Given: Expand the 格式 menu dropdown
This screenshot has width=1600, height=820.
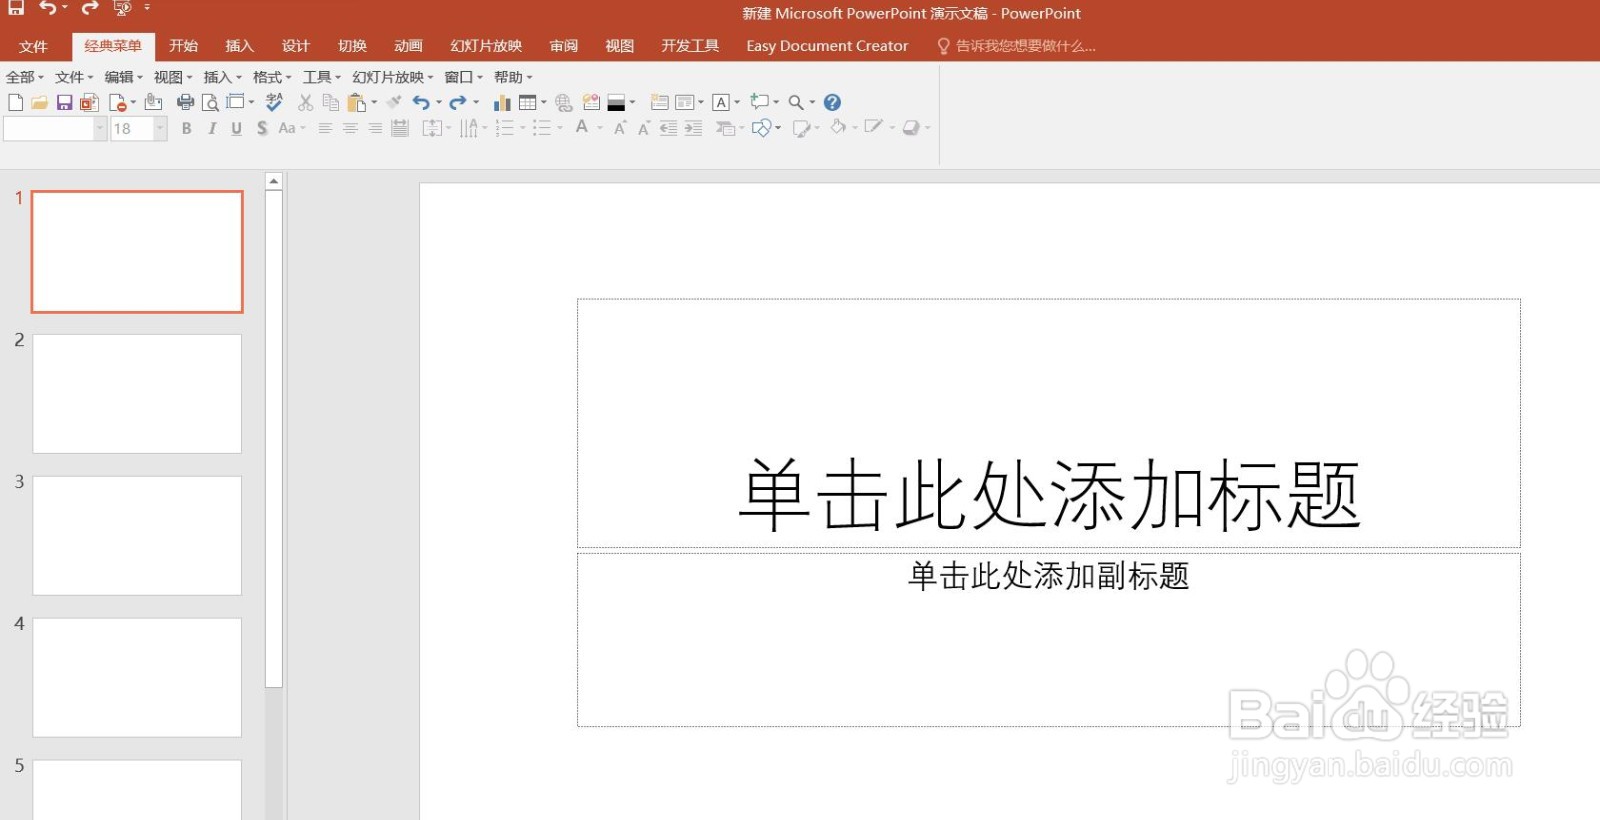Looking at the screenshot, I should 272,77.
